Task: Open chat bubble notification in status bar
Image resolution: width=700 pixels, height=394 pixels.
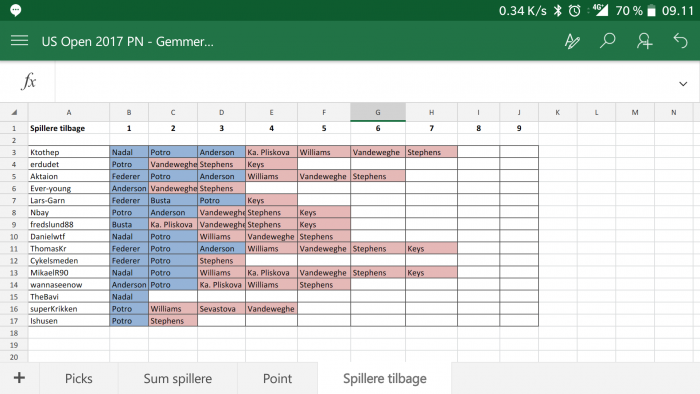Action: [x=16, y=10]
